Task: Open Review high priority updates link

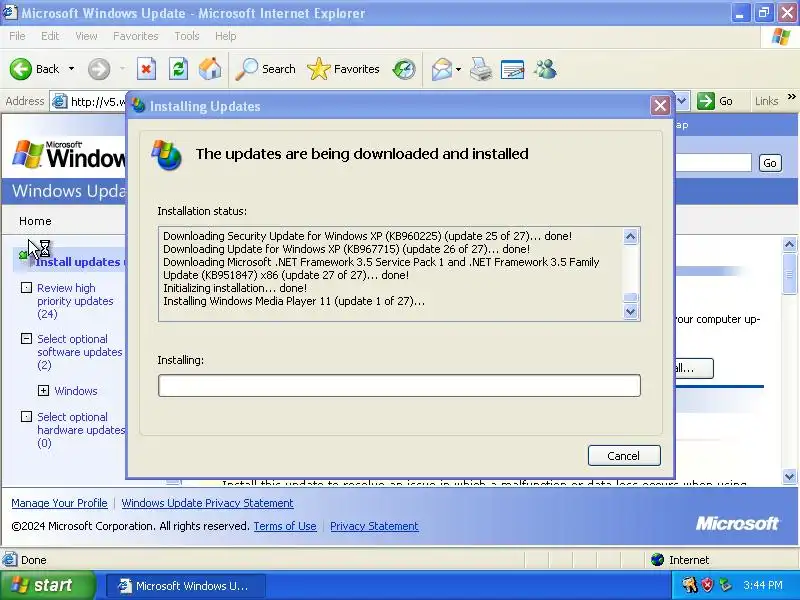Action: pyautogui.click(x=75, y=301)
